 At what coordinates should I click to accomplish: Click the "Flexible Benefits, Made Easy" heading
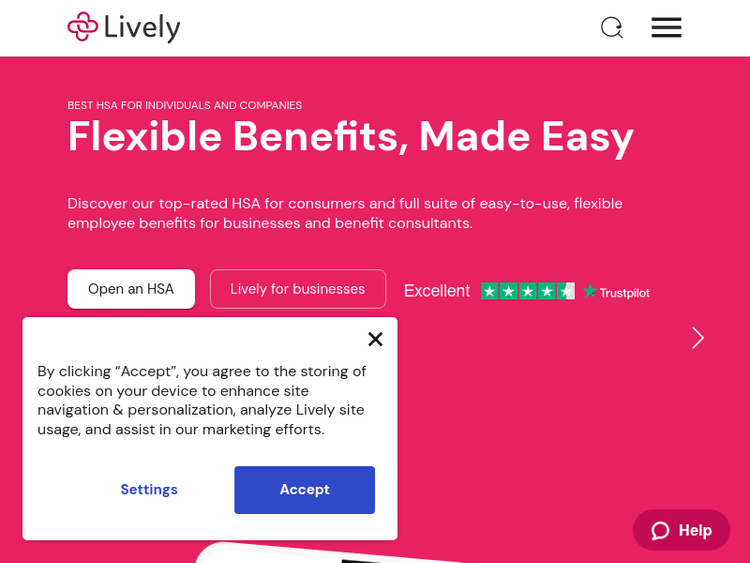click(x=350, y=136)
